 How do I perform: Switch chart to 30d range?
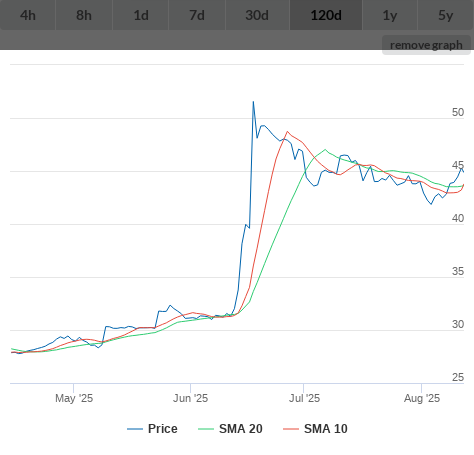point(257,15)
